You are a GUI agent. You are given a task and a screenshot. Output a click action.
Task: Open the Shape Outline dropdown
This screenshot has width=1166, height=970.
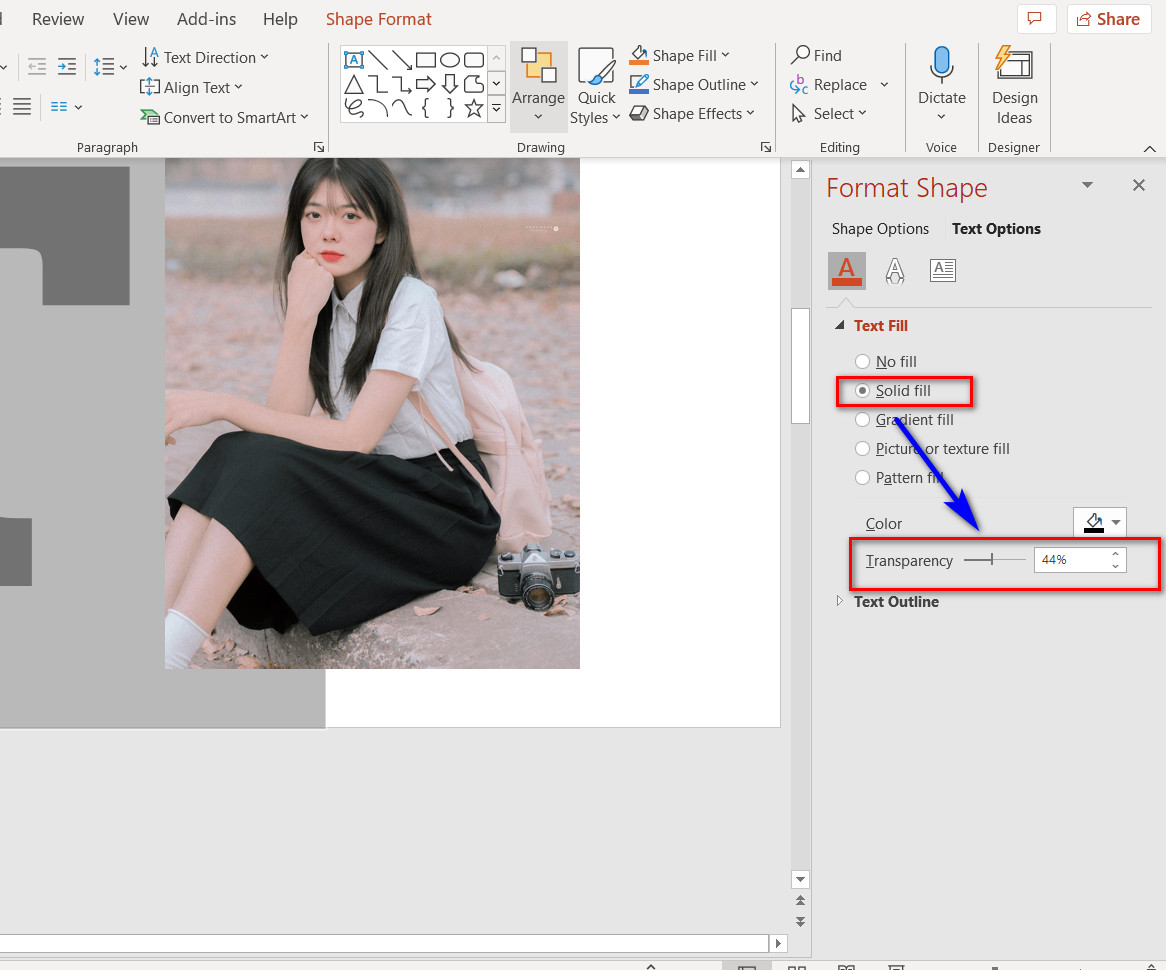click(x=694, y=84)
